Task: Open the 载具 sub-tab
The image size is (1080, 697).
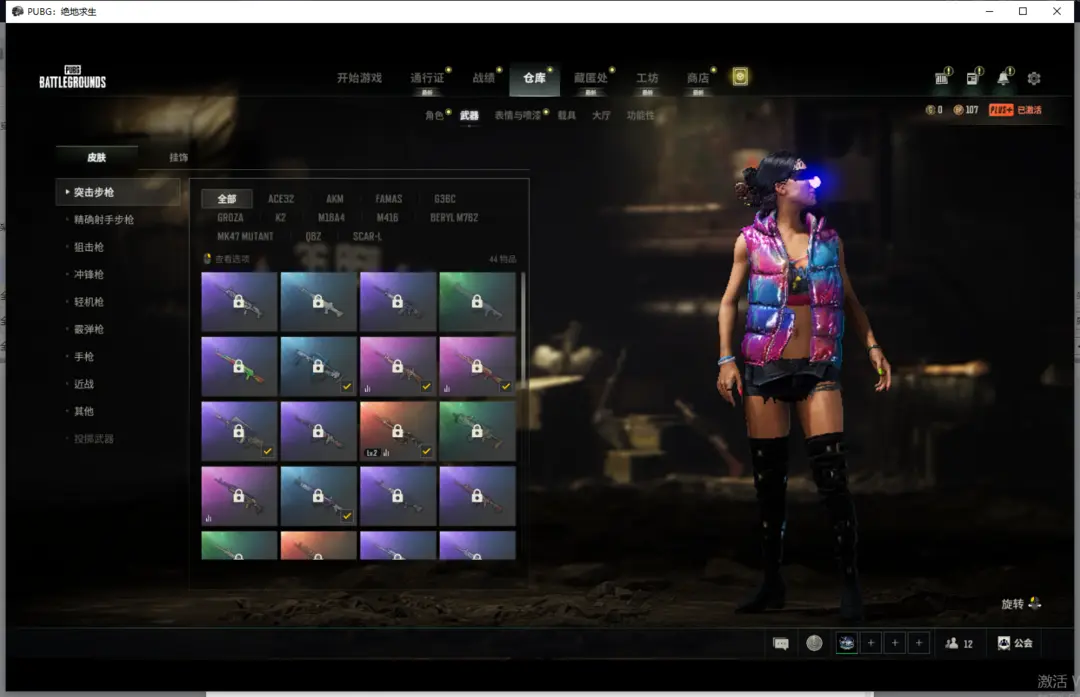Action: tap(566, 115)
